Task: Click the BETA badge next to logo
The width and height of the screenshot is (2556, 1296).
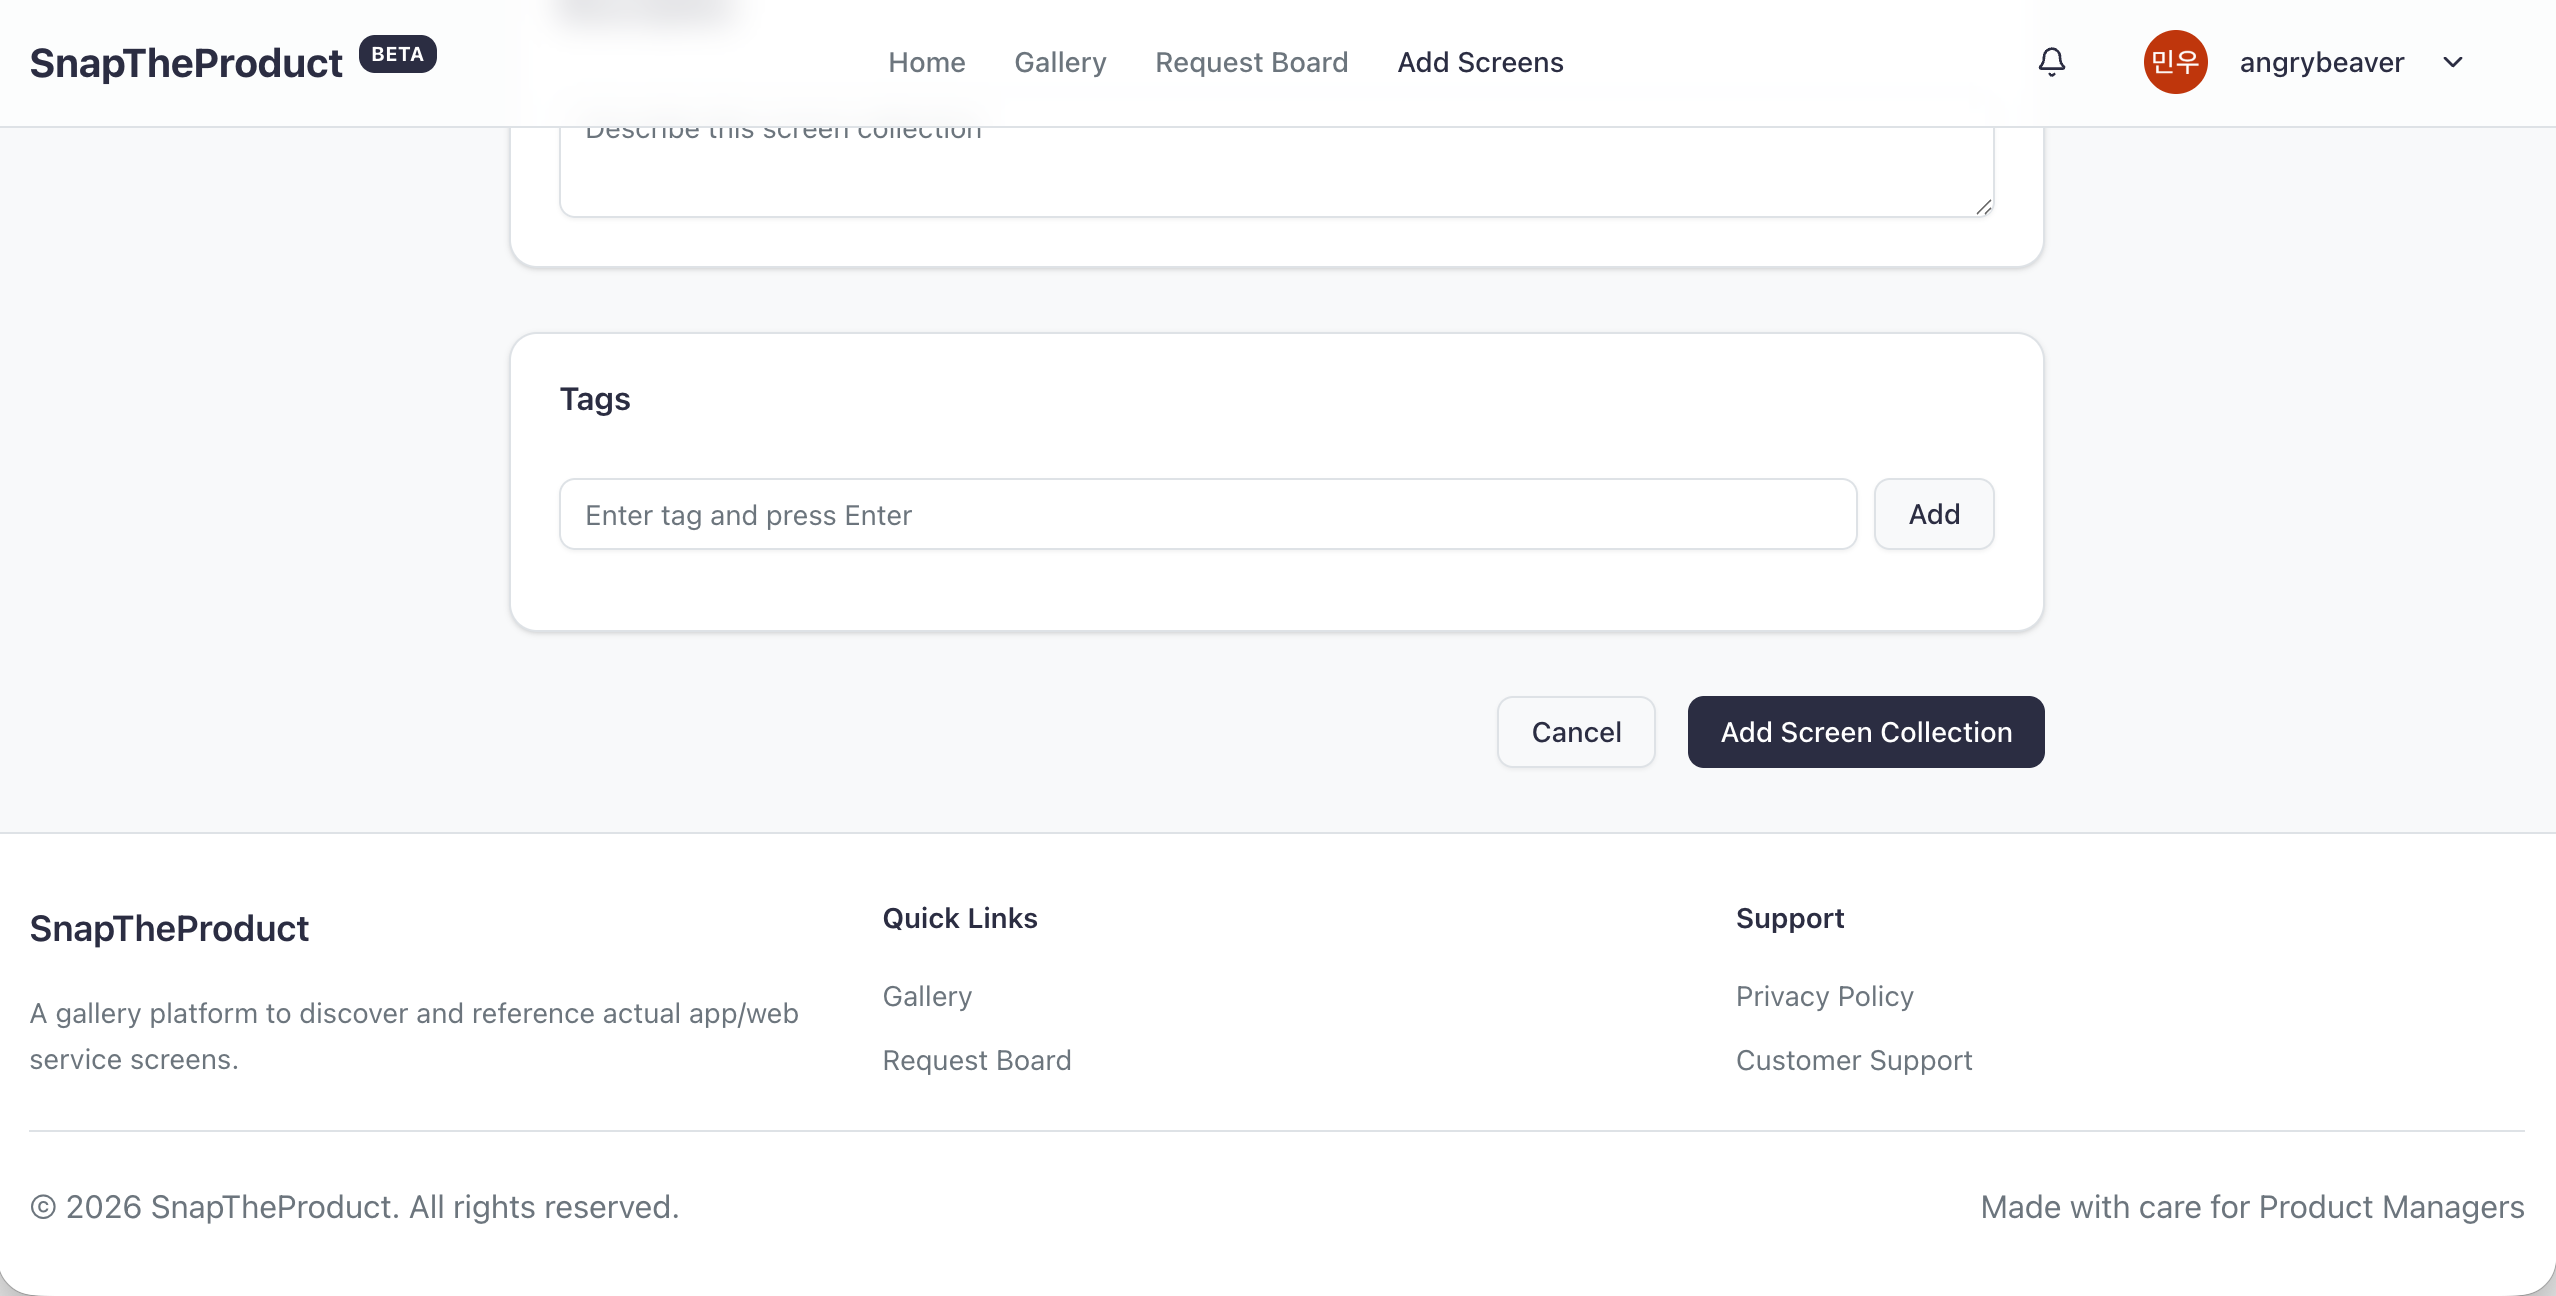Action: [397, 54]
